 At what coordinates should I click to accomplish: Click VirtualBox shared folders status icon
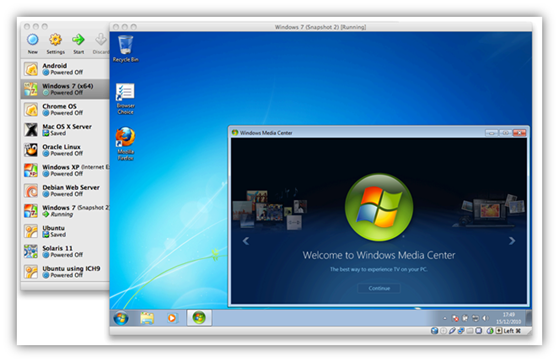pyautogui.click(x=470, y=331)
